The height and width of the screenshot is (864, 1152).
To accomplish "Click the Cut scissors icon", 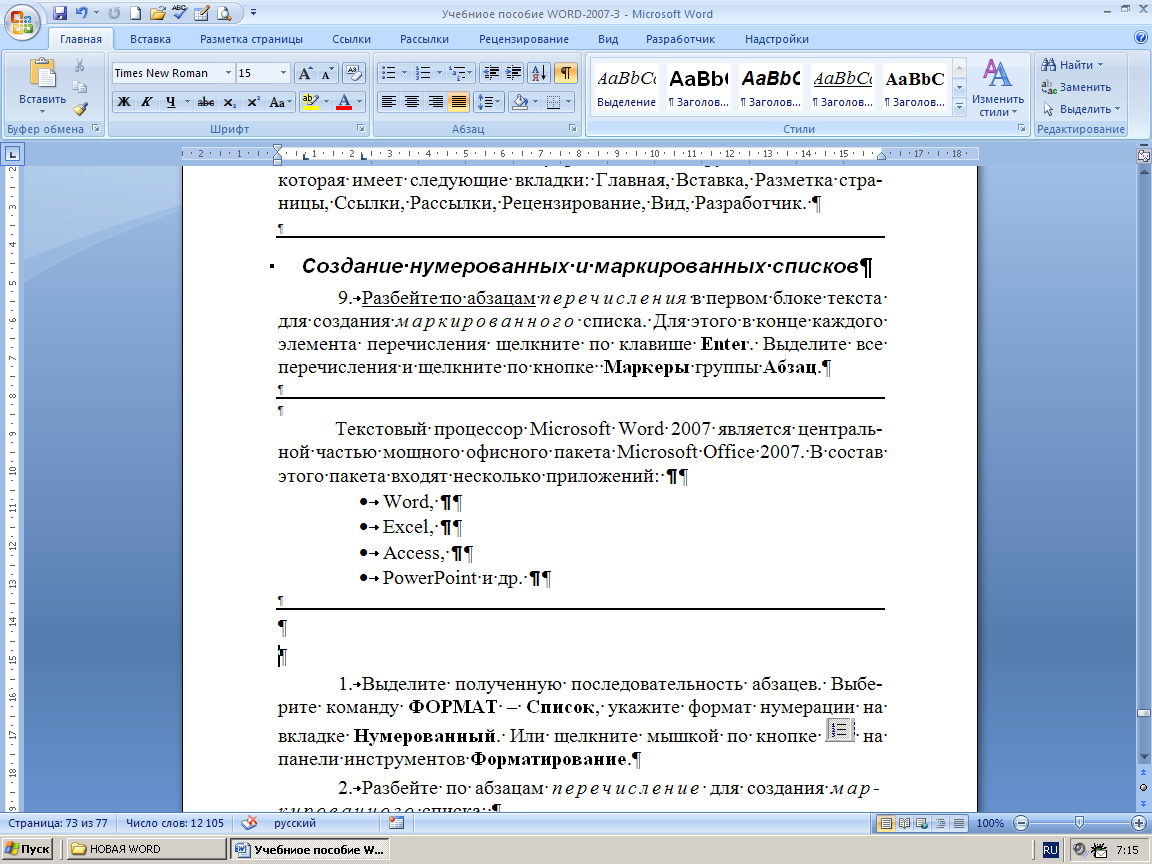I will 79,66.
